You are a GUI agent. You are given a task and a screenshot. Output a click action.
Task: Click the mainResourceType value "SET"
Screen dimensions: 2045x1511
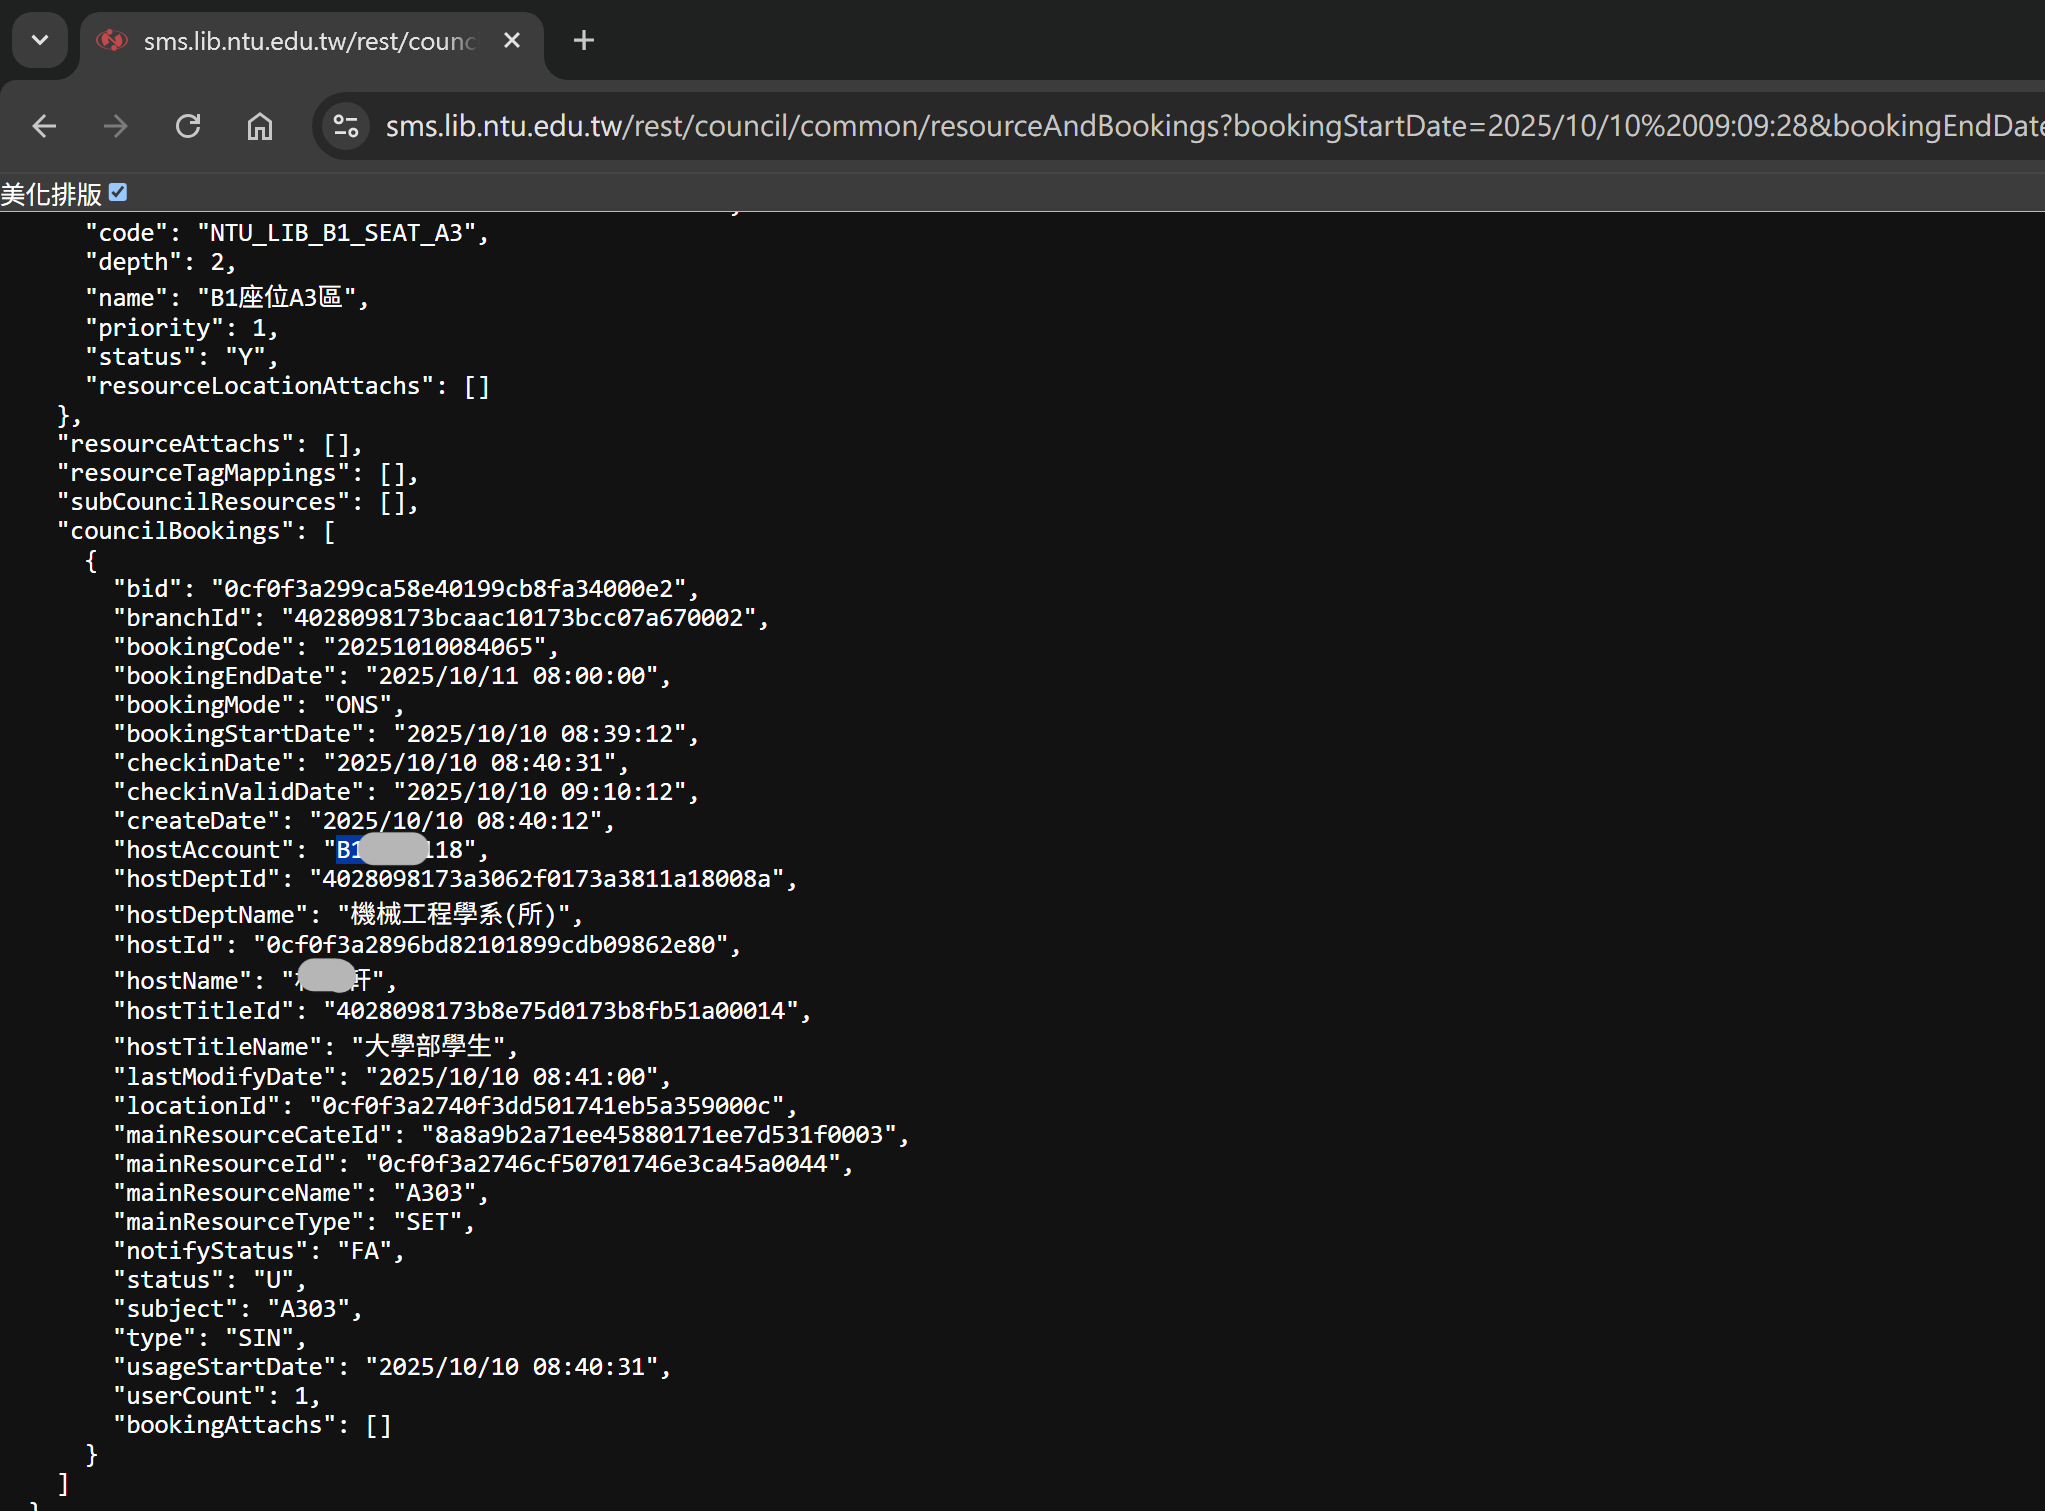427,1222
